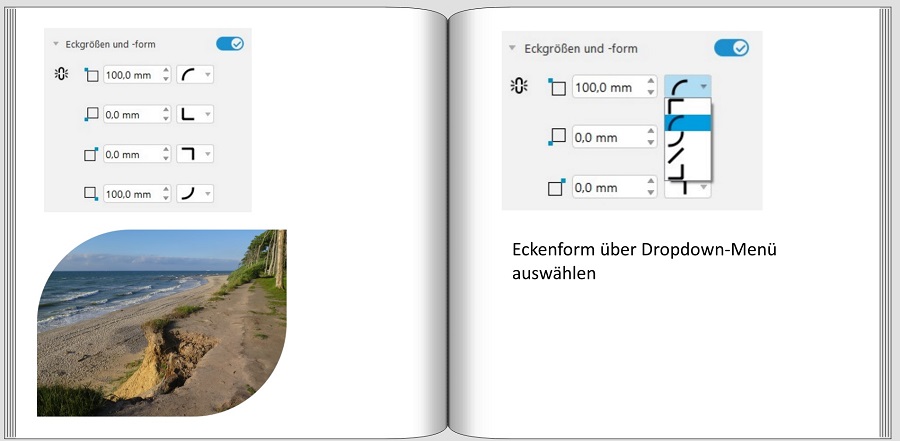Select the beach photo with rounded corners
The height and width of the screenshot is (441, 900).
[162, 323]
